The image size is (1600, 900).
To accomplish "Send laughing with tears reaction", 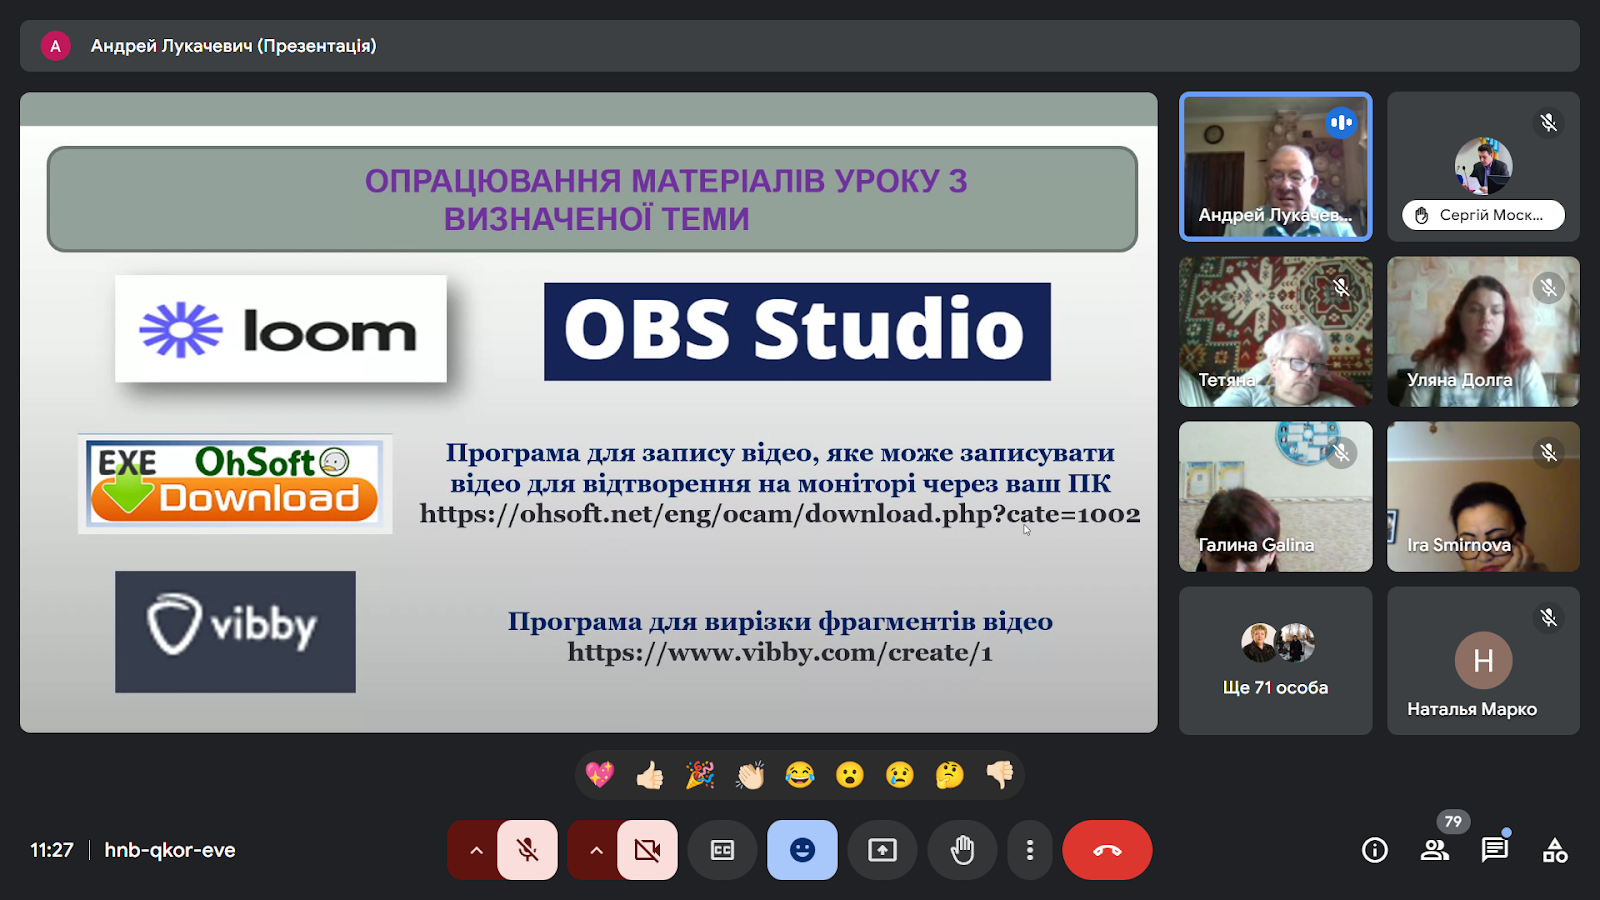I will pos(800,775).
